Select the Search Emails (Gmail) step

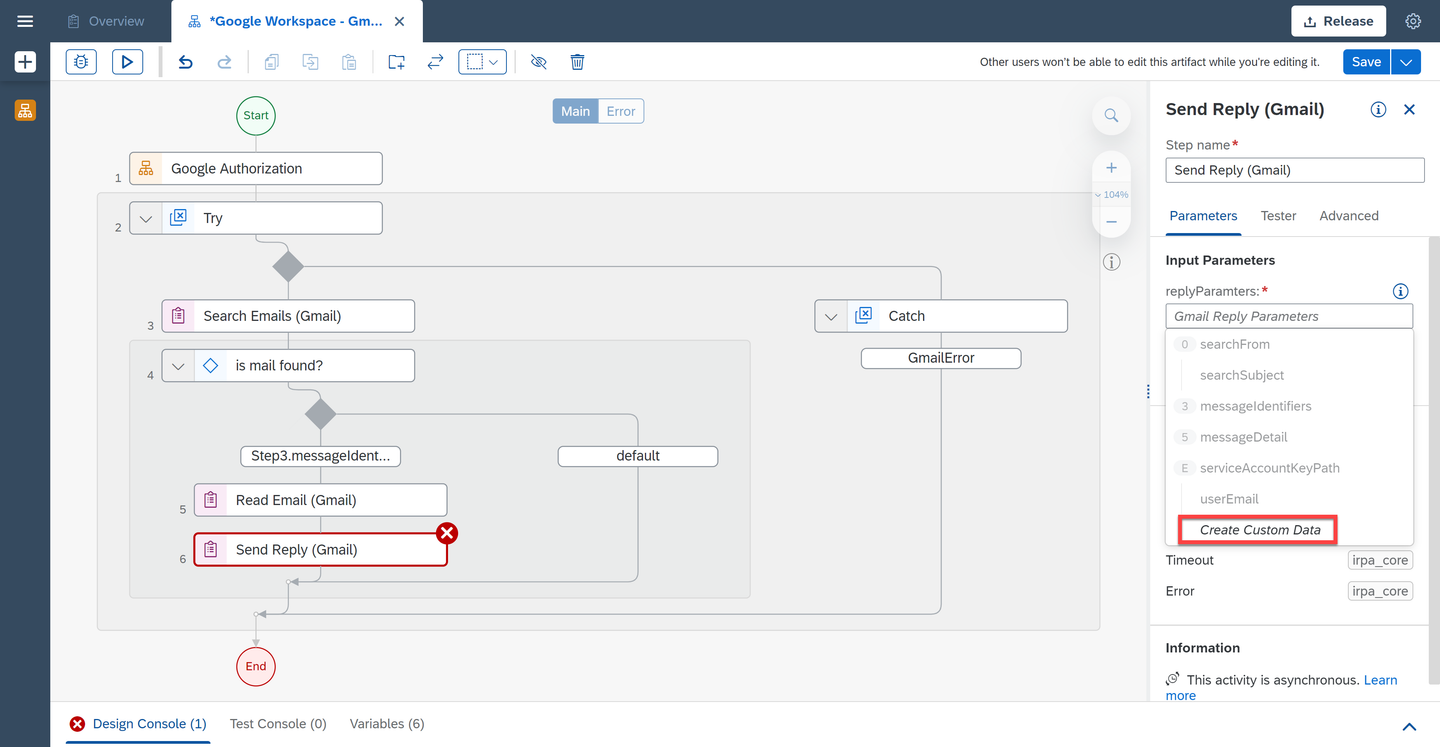288,316
